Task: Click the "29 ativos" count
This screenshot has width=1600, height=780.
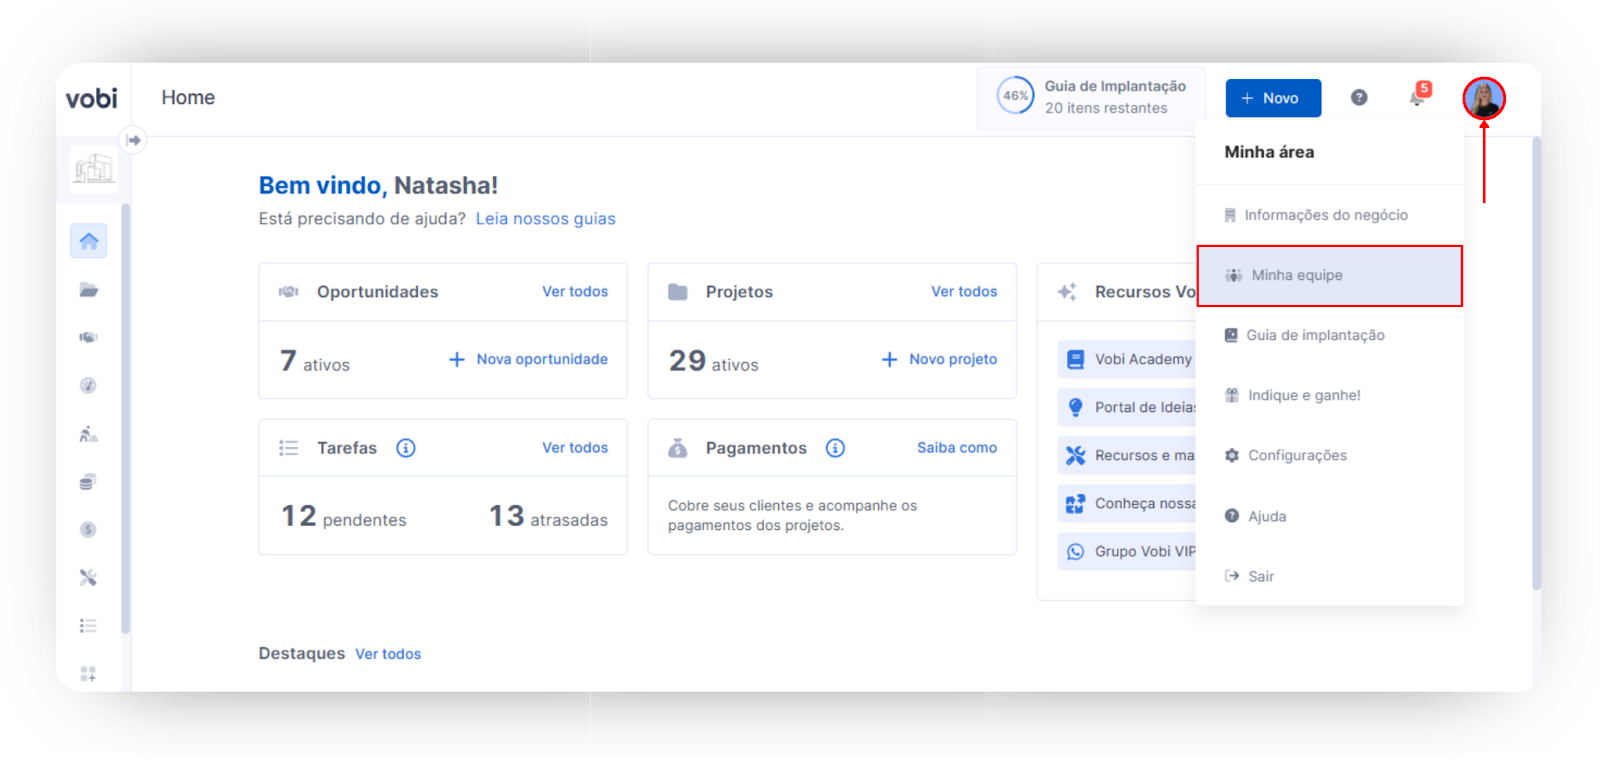Action: (714, 361)
